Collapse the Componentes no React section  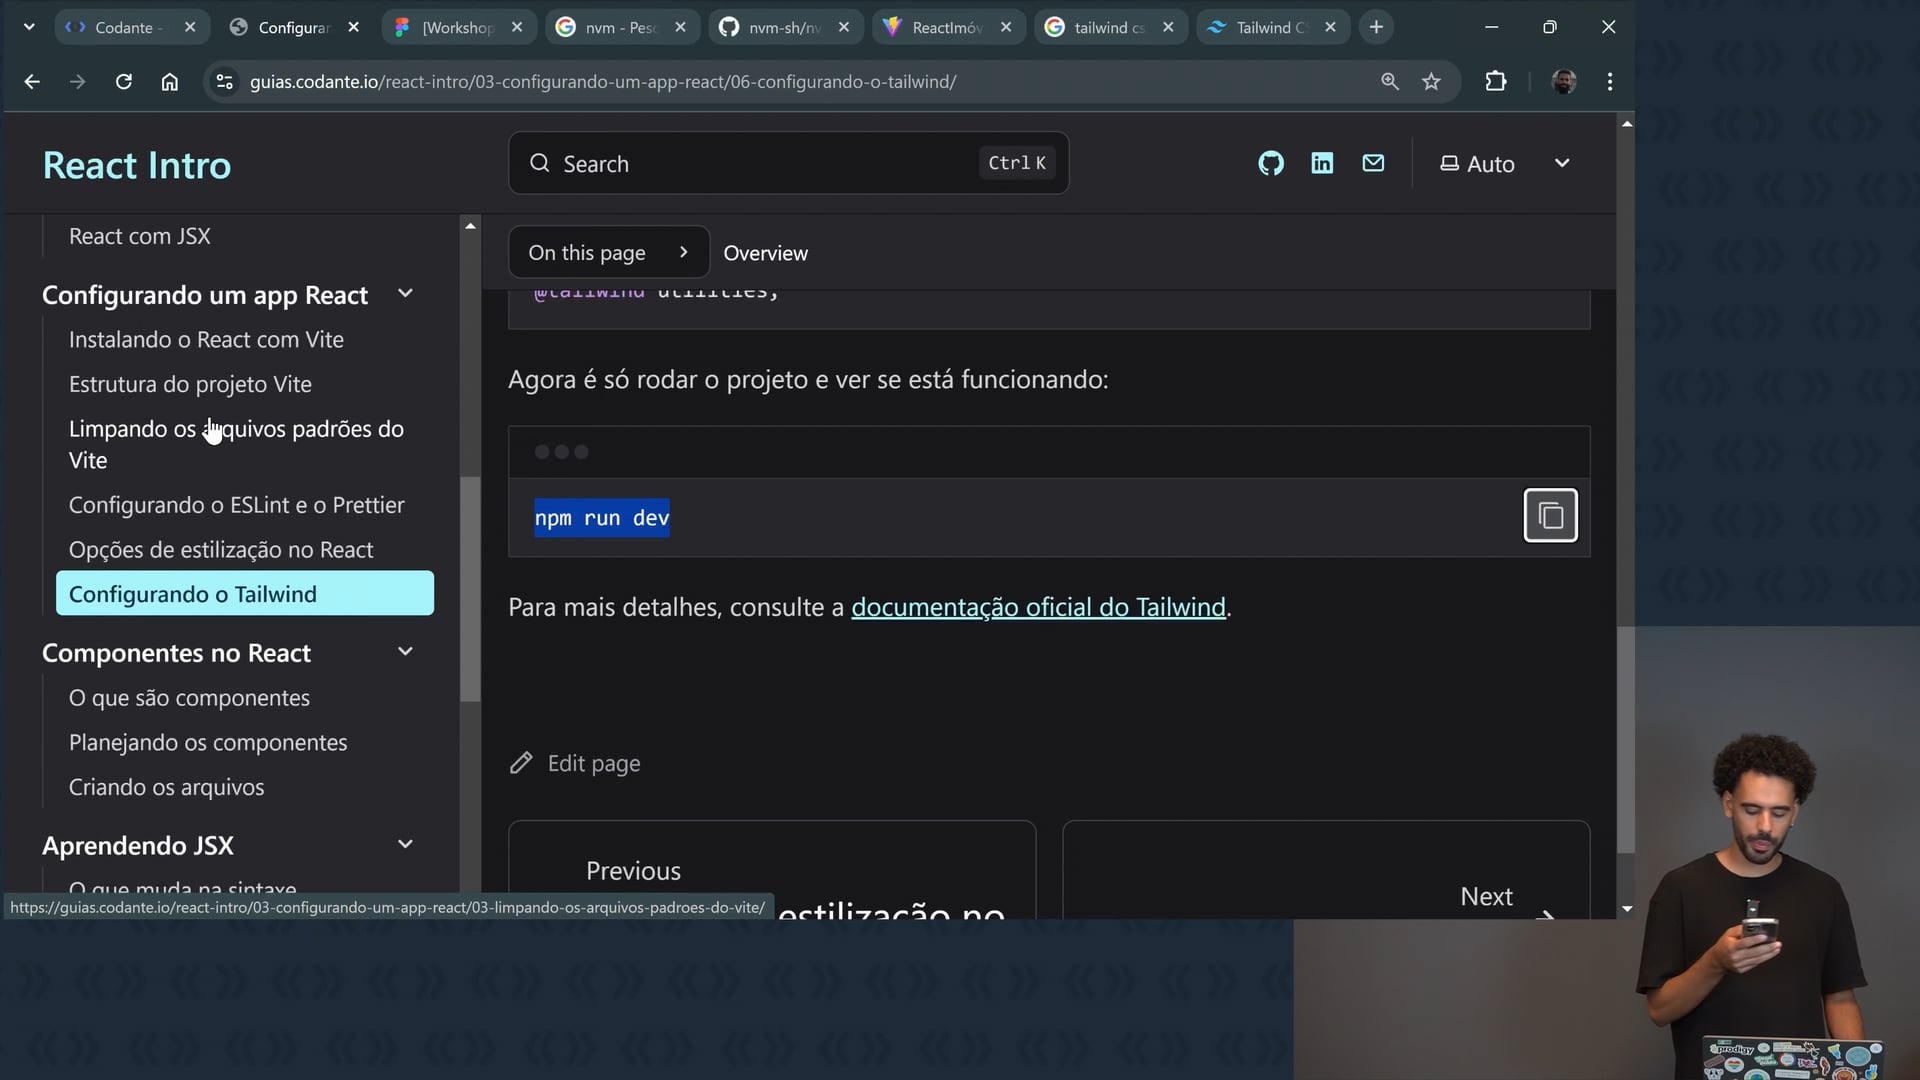tap(405, 652)
